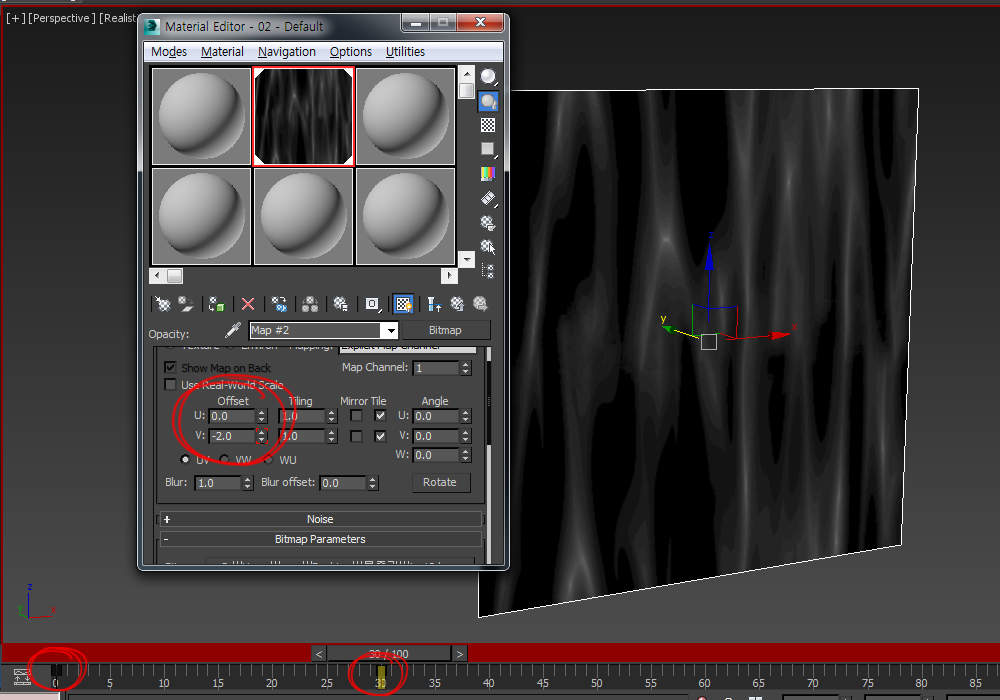The height and width of the screenshot is (700, 1000).
Task: Disable the V Tile checkbox
Action: 380,436
